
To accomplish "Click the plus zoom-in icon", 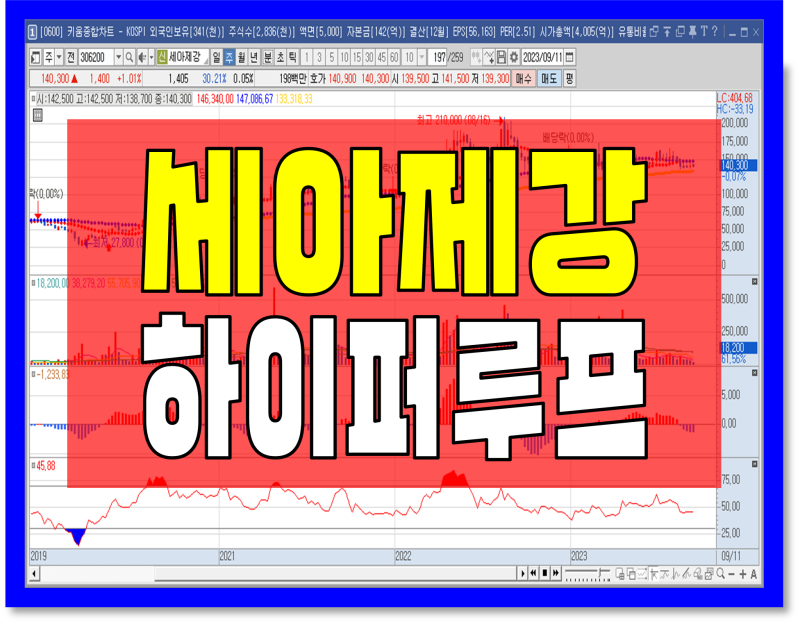I will 743,575.
